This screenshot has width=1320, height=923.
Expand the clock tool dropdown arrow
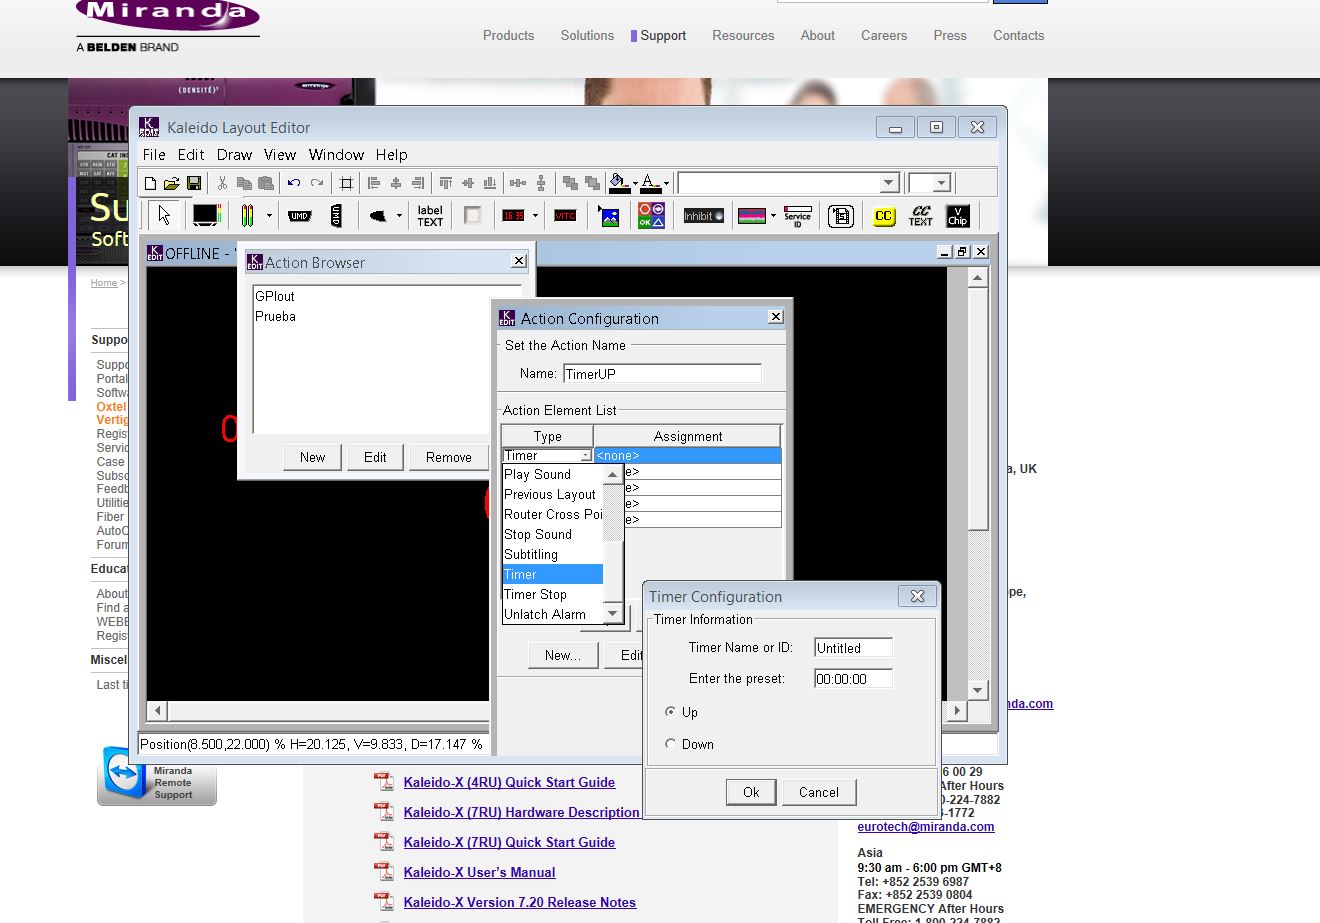click(x=535, y=215)
